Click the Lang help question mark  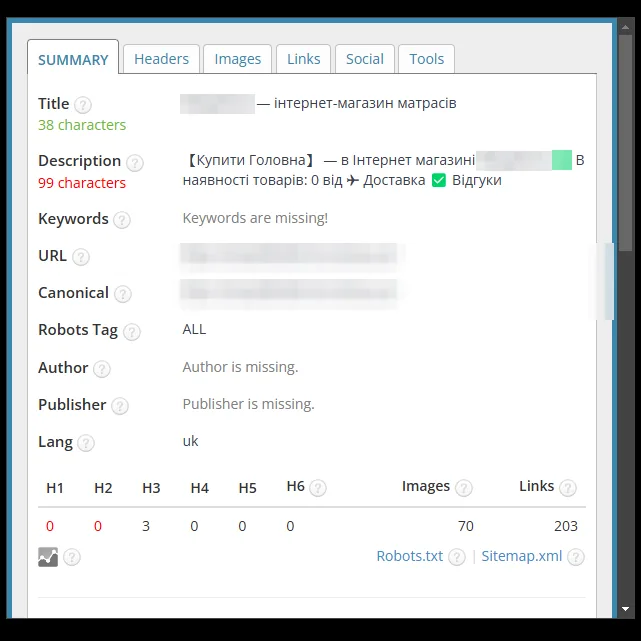(86, 443)
